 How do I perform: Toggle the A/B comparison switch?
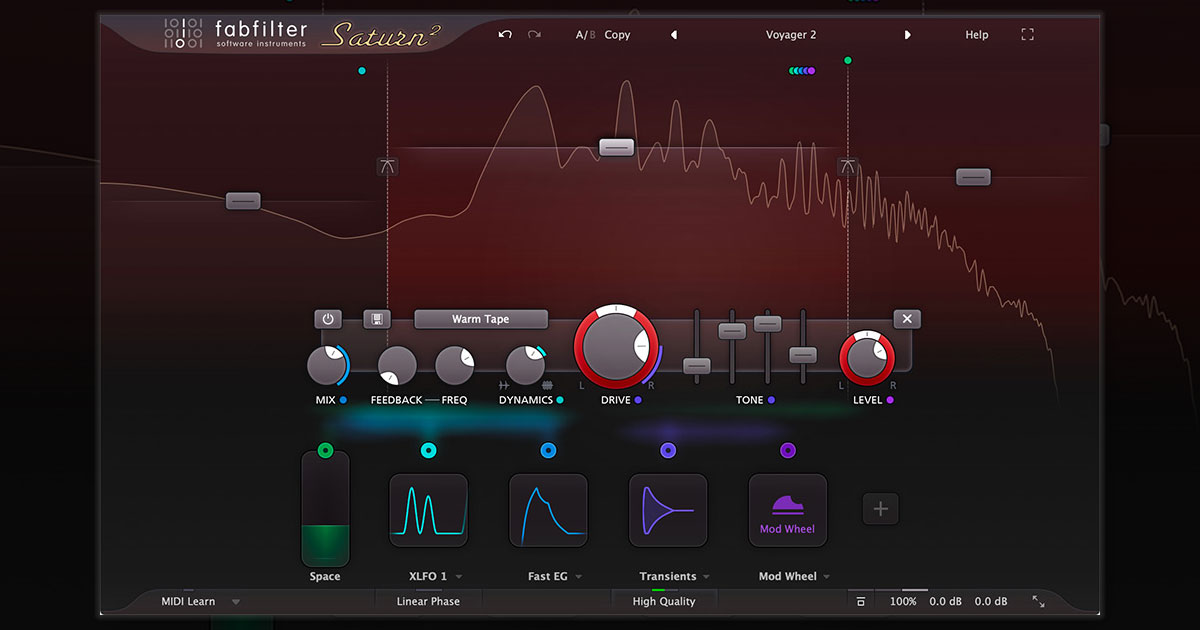(x=585, y=35)
